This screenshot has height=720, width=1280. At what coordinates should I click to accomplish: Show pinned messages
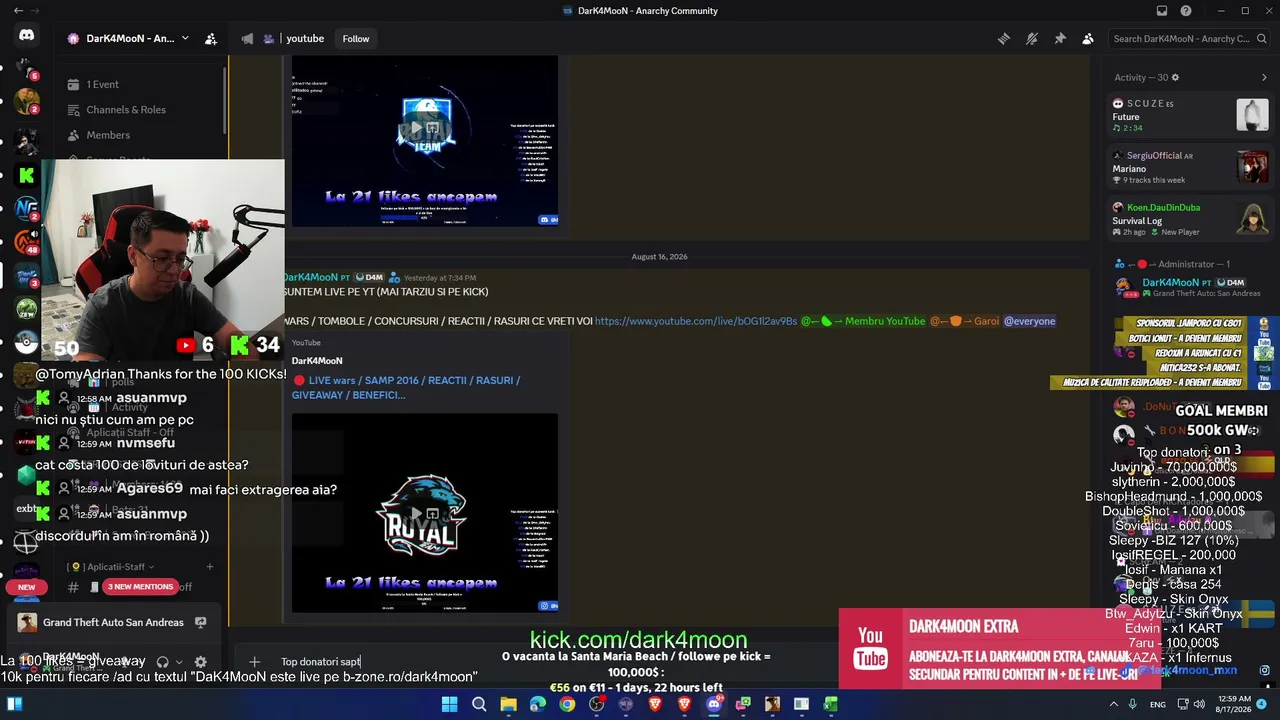click(x=1060, y=39)
